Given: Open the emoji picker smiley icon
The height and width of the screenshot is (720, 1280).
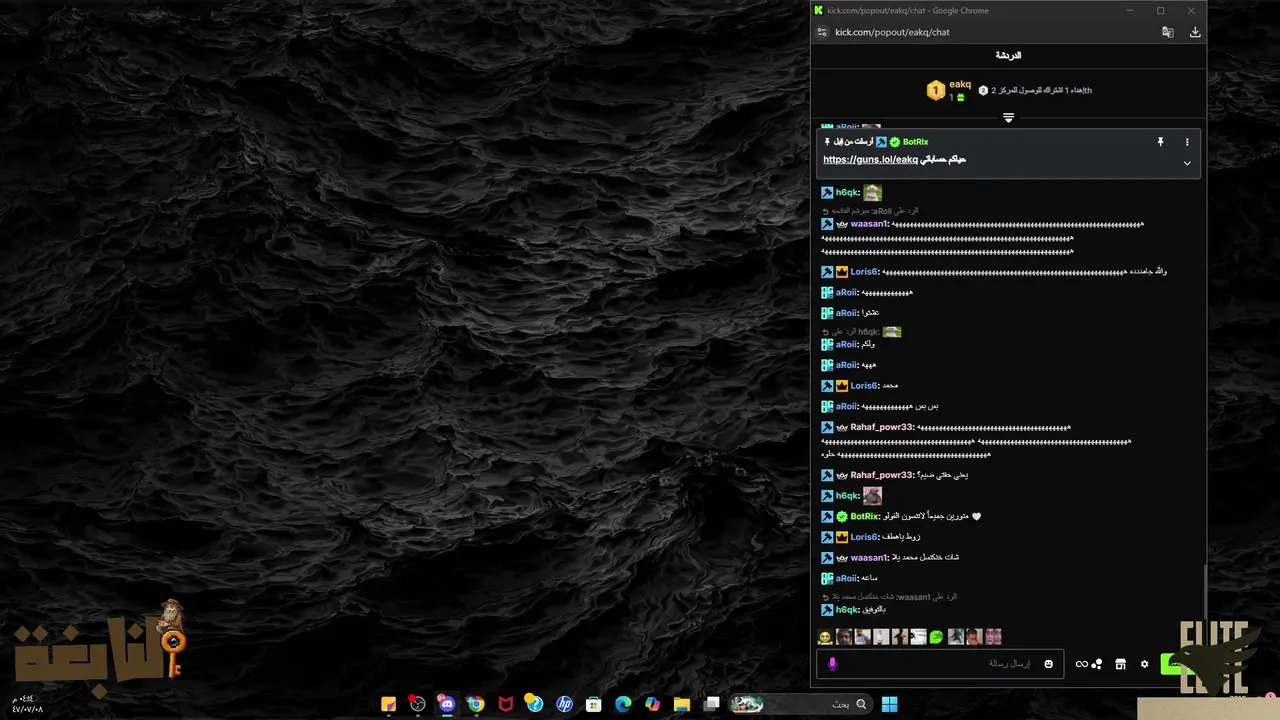Looking at the screenshot, I should (x=1049, y=664).
